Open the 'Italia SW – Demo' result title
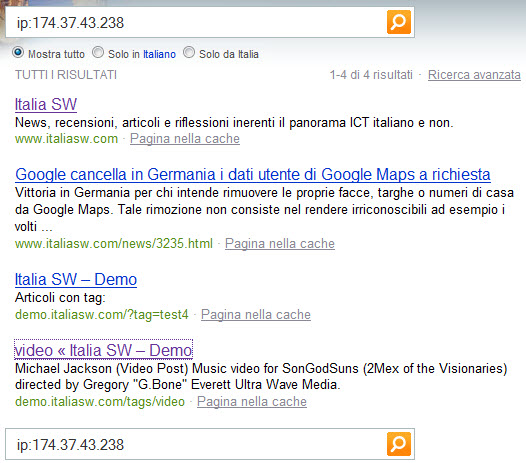Screen dimensions: 526x463 point(76,279)
